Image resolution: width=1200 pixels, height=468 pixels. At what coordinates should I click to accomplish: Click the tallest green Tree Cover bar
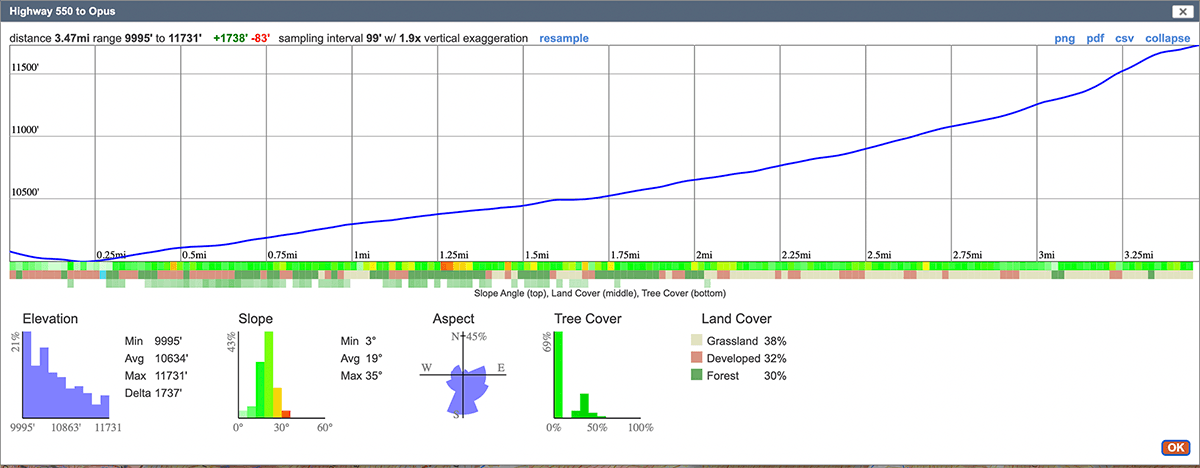559,375
